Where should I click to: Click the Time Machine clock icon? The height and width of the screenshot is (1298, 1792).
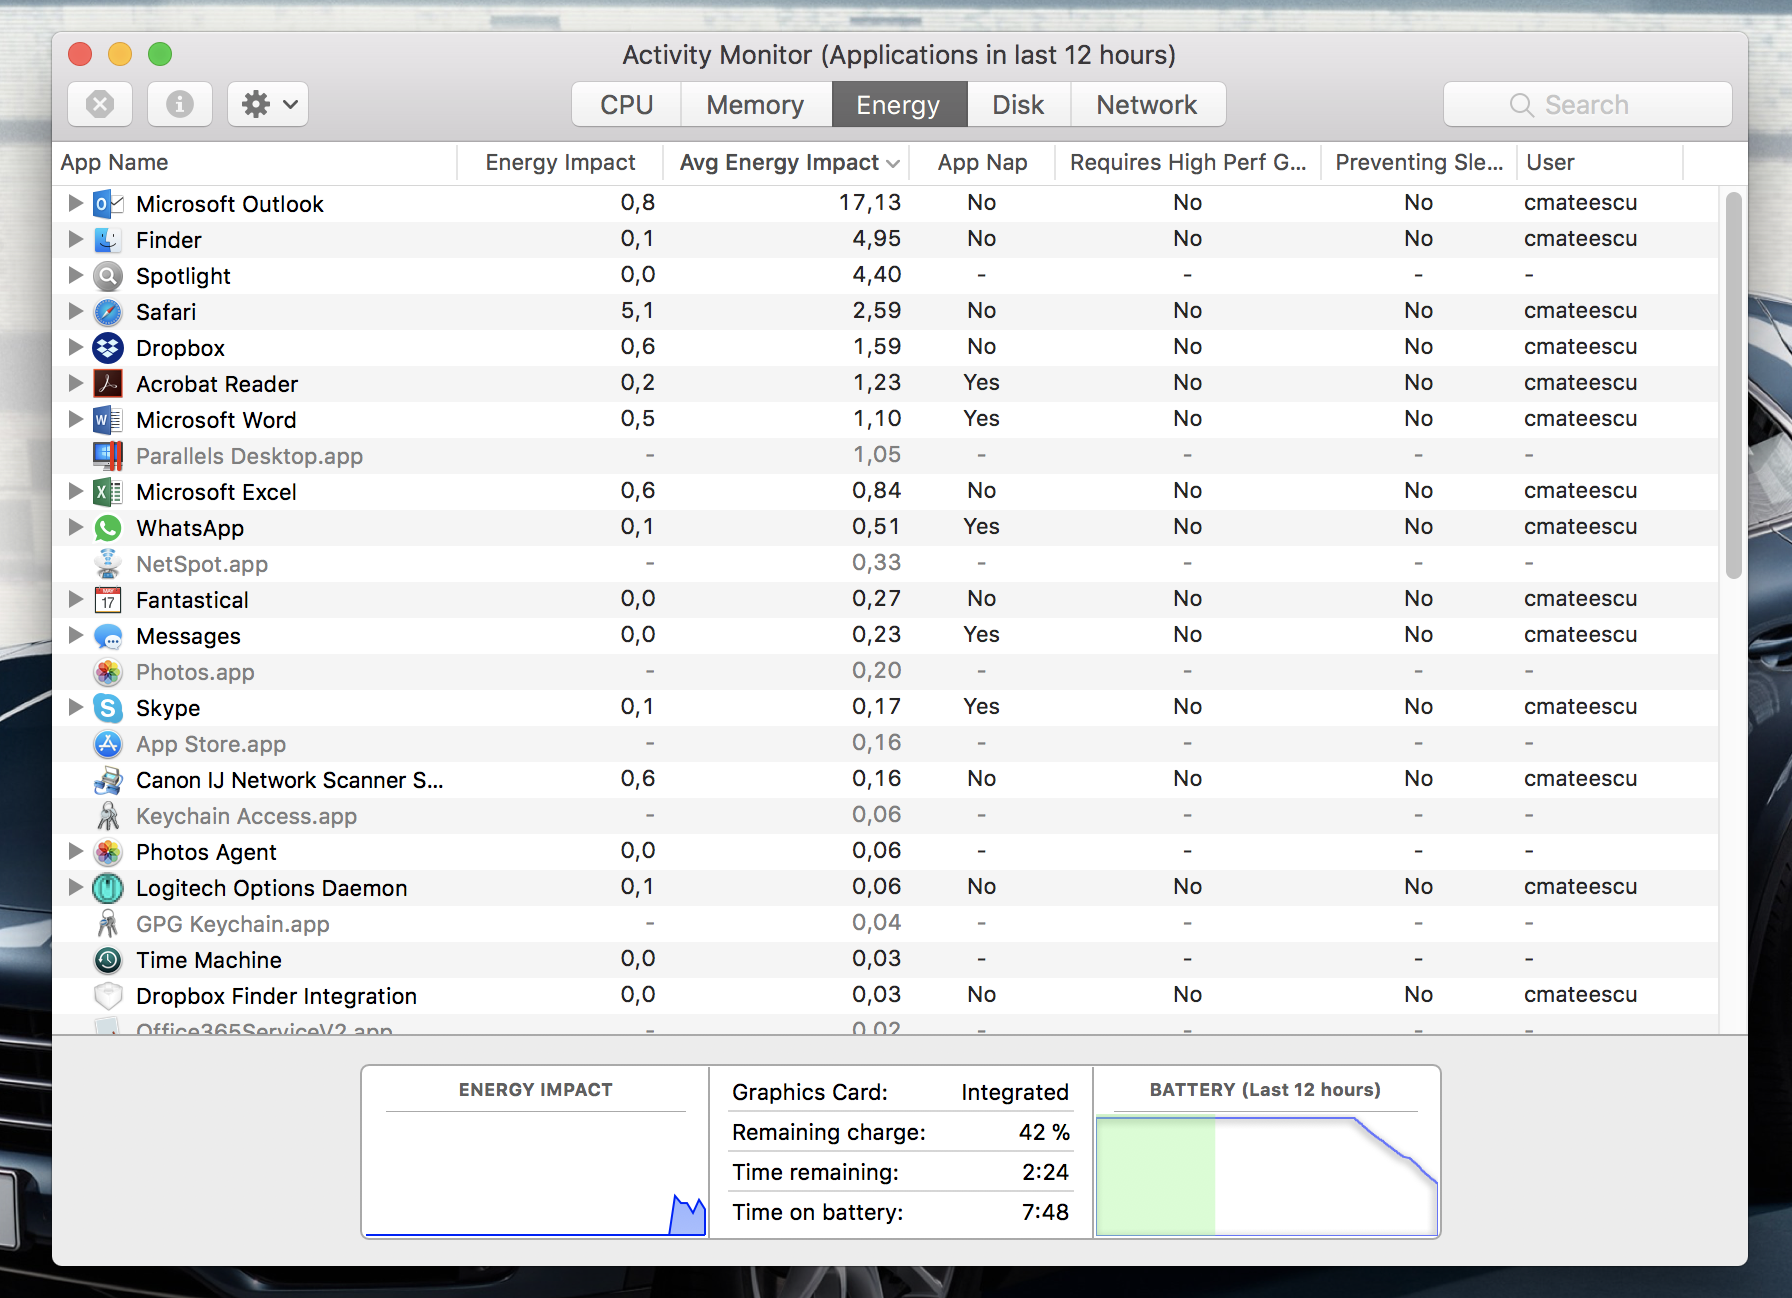(108, 960)
